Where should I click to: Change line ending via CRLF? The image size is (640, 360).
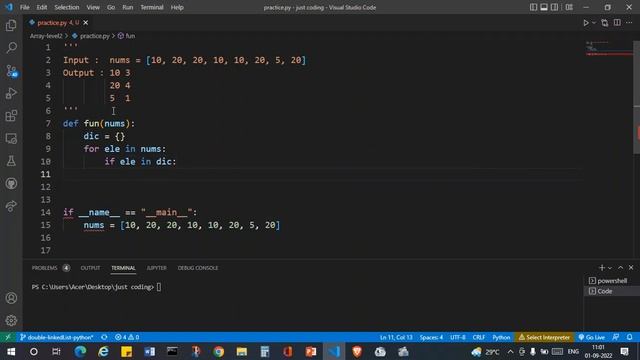tap(479, 338)
